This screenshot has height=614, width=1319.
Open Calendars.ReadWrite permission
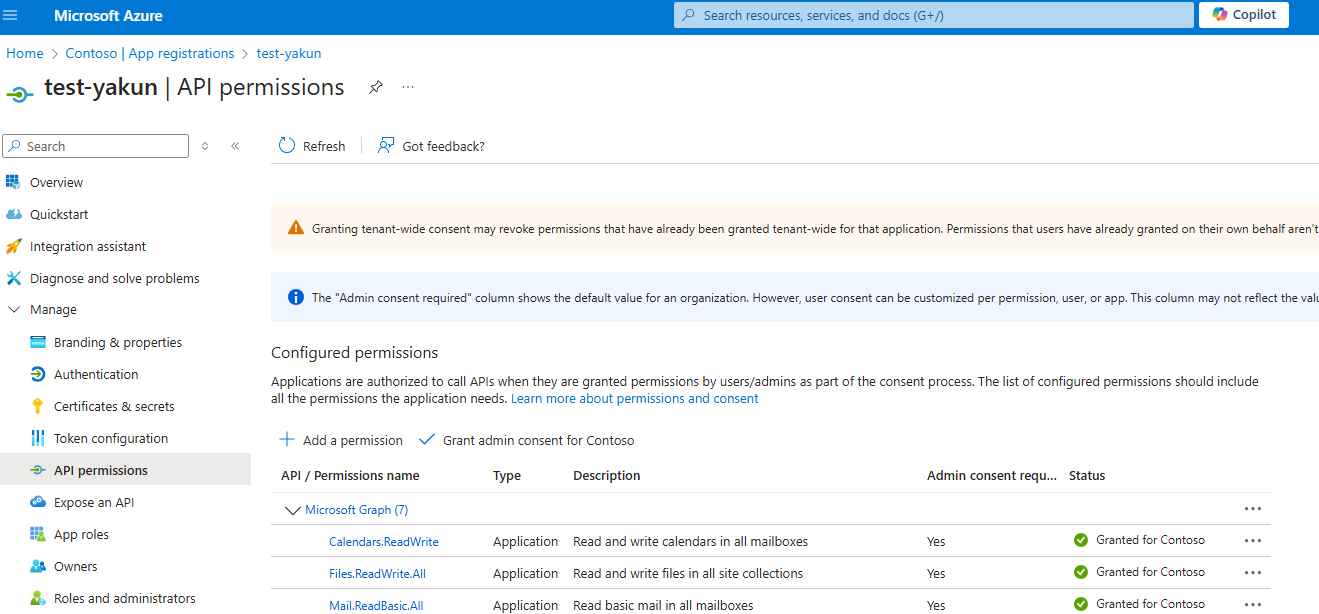point(384,542)
